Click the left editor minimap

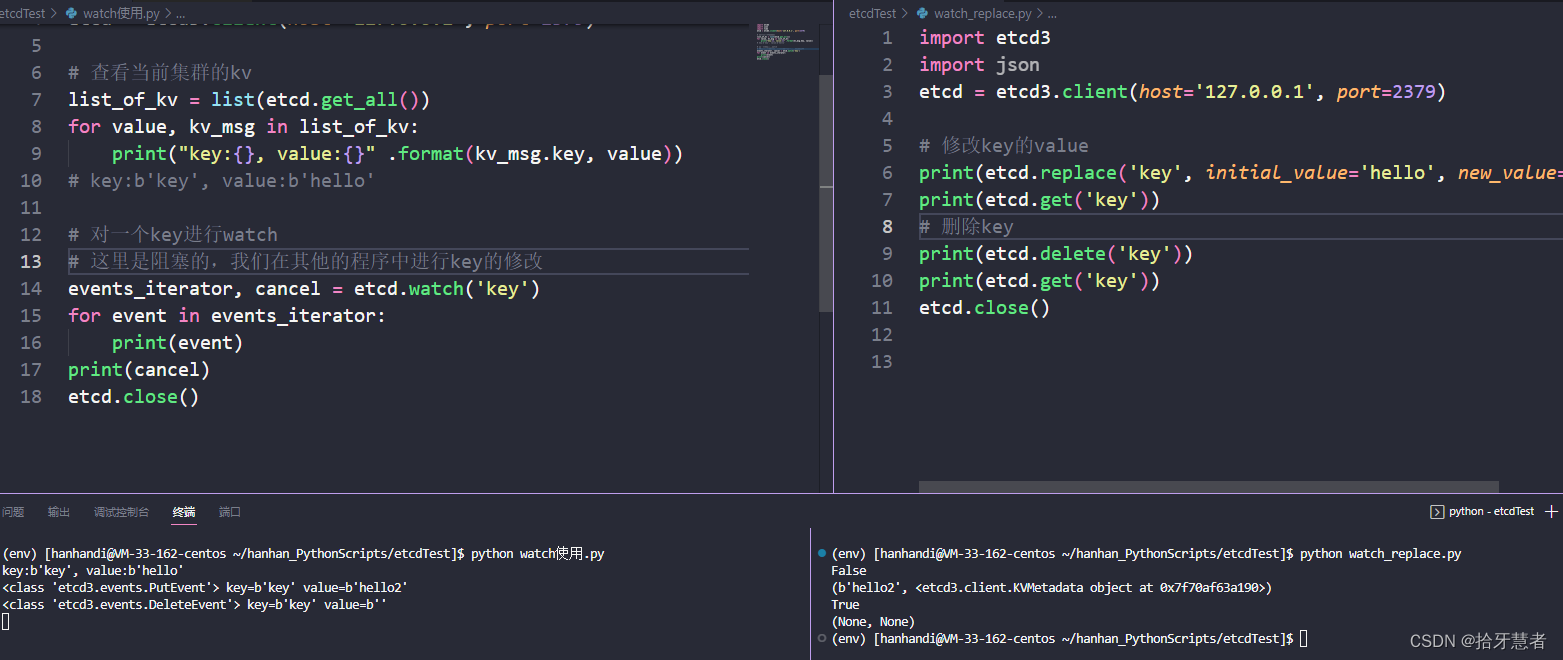[787, 40]
